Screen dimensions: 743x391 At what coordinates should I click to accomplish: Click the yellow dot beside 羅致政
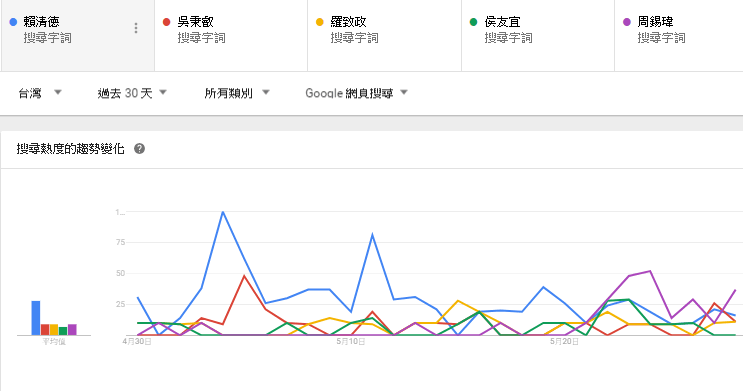(320, 22)
